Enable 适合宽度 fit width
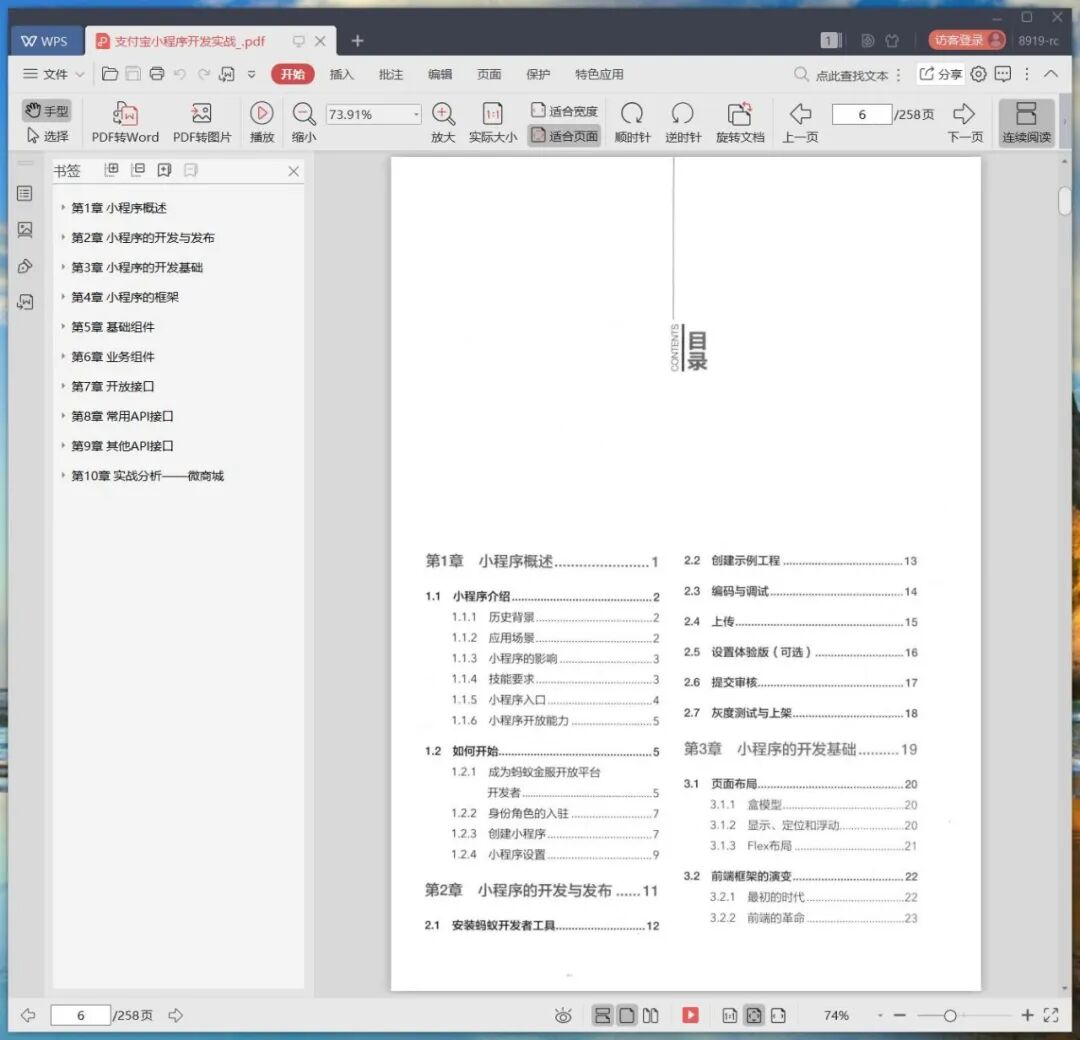 pos(564,111)
